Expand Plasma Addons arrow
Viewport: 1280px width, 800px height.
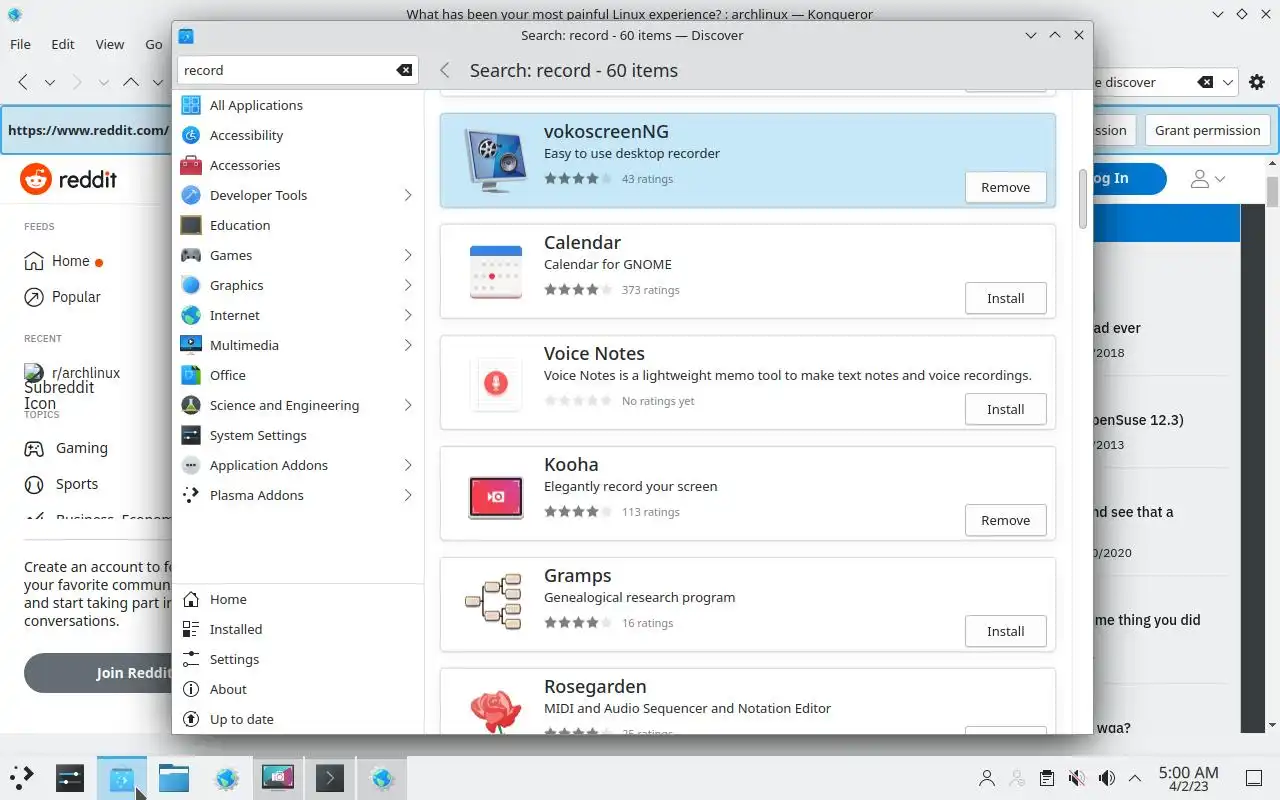[408, 495]
